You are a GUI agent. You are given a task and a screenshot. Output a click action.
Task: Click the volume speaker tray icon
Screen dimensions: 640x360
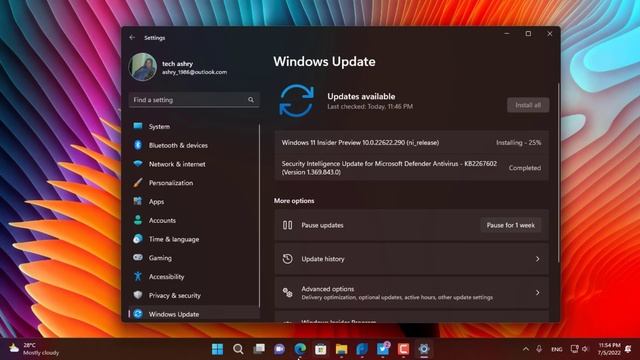[x=586, y=349]
